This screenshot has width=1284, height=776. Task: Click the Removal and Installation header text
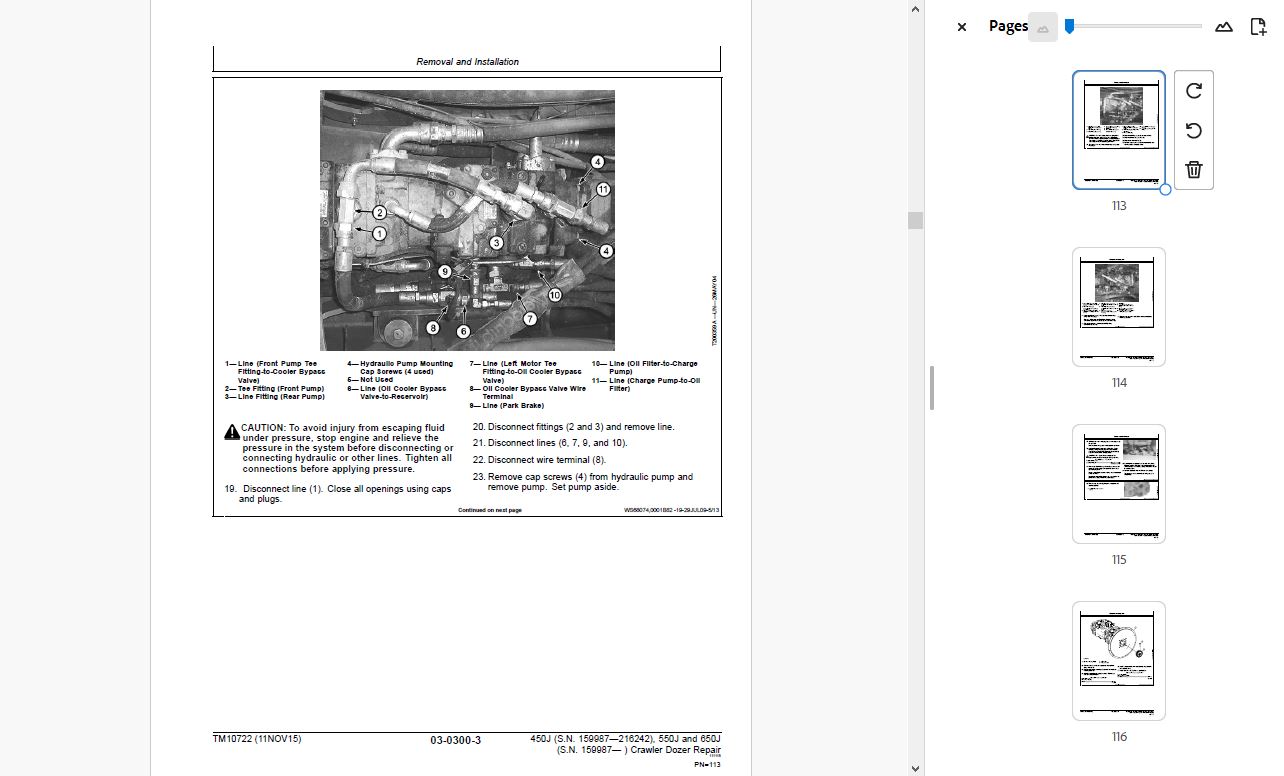(467, 62)
